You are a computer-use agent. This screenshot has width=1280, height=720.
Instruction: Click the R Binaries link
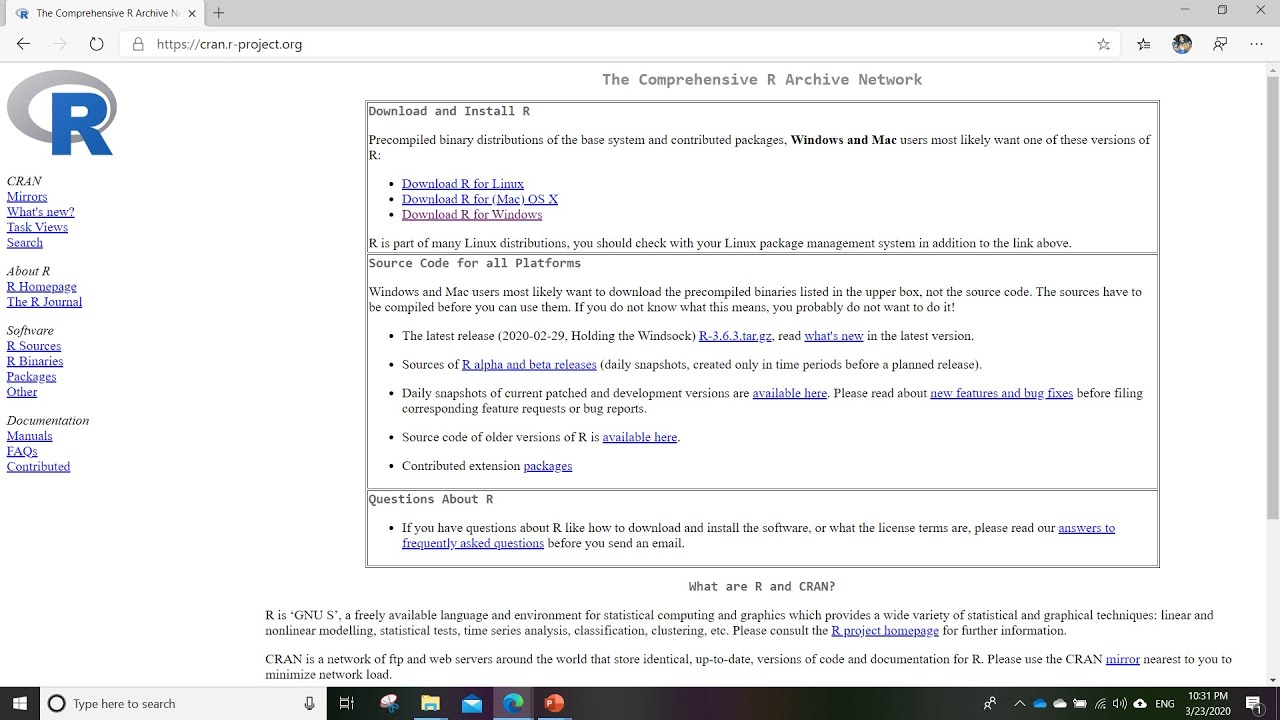[35, 361]
